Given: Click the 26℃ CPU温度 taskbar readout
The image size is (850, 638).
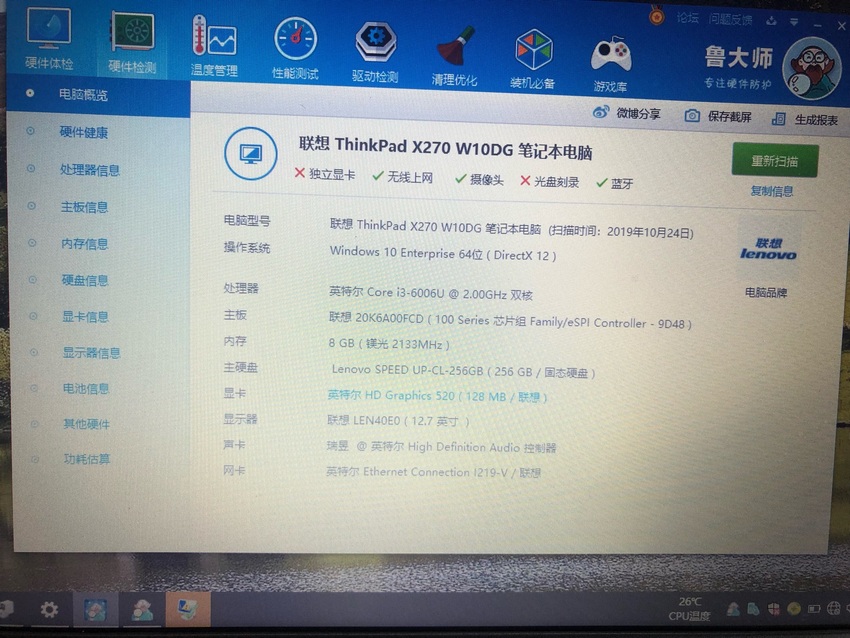Looking at the screenshot, I should tap(689, 609).
